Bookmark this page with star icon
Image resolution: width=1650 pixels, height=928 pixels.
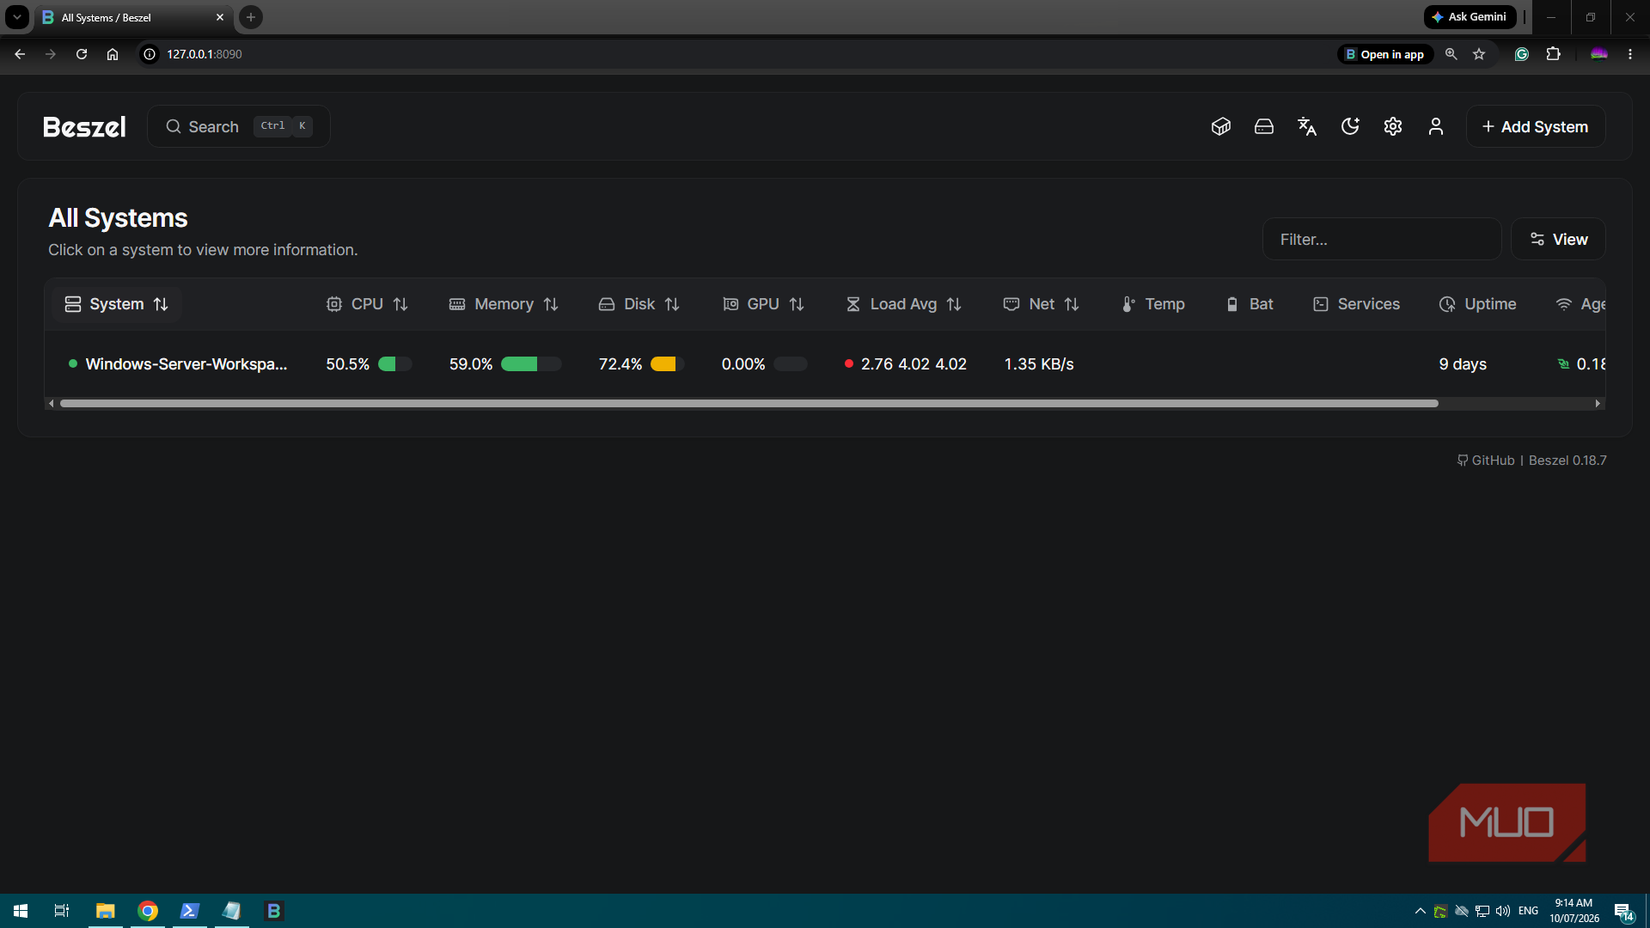click(x=1479, y=54)
